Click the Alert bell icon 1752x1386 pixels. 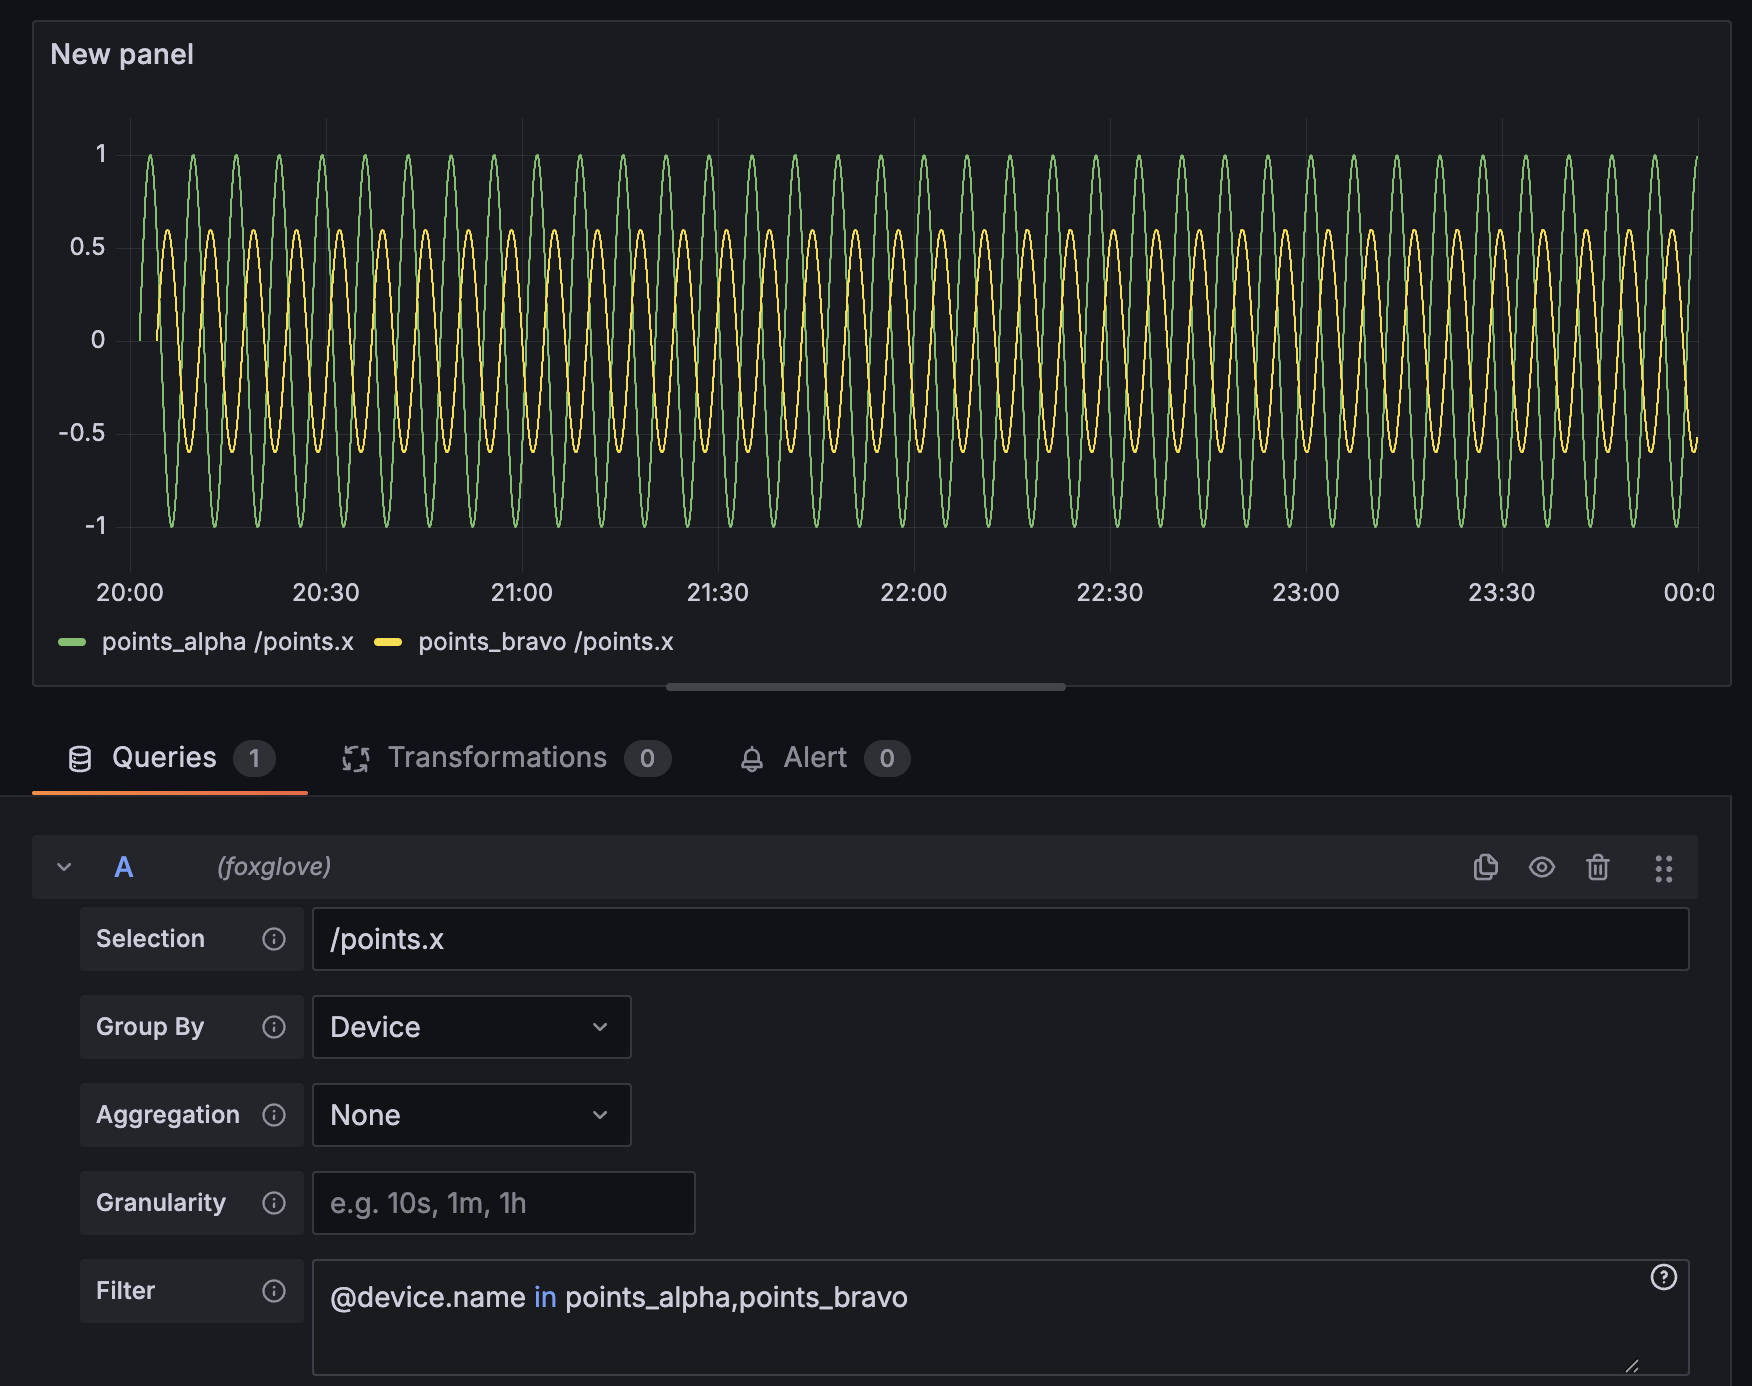[x=752, y=760]
